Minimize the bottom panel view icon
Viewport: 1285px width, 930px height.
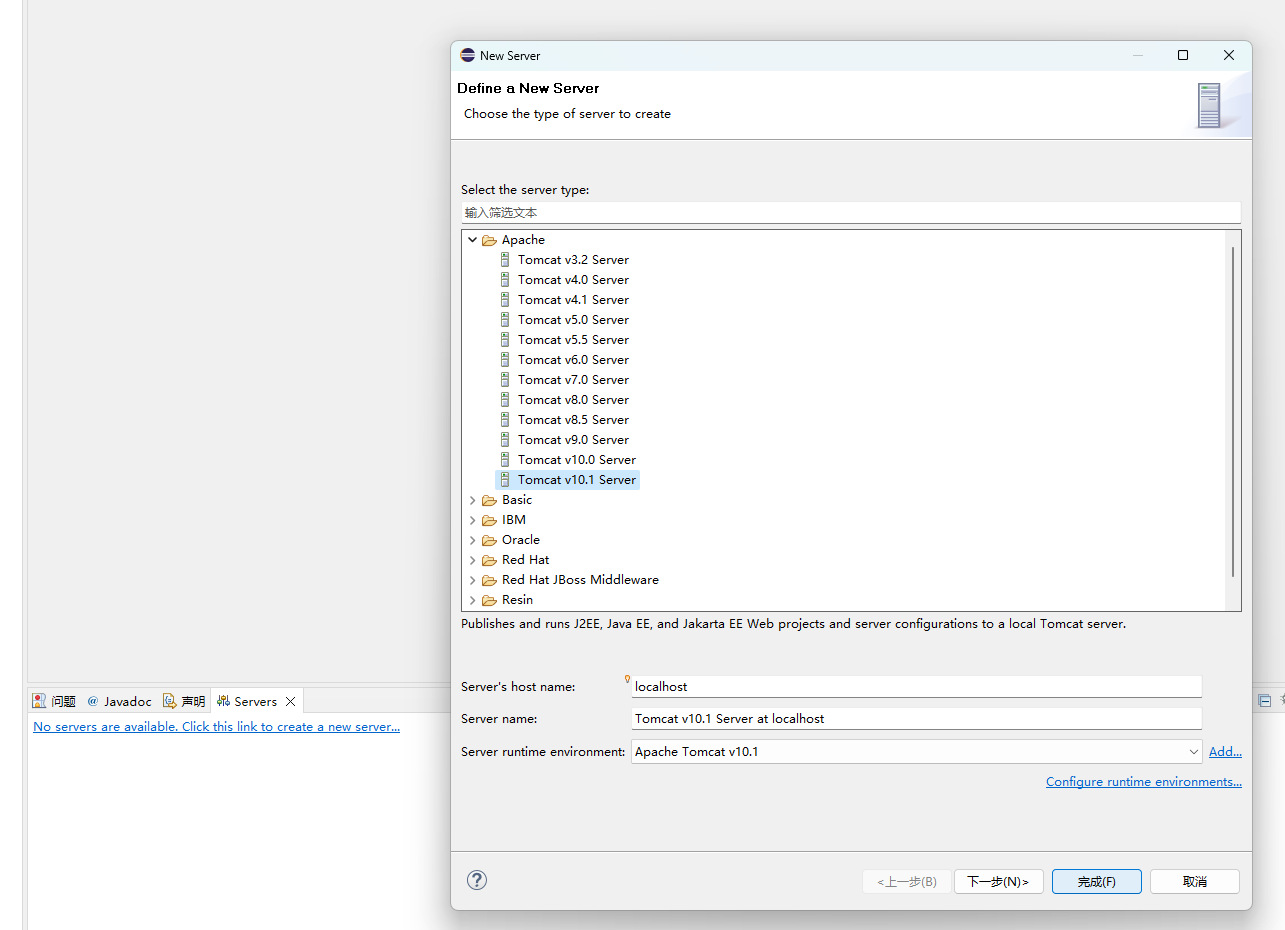[x=1264, y=701]
